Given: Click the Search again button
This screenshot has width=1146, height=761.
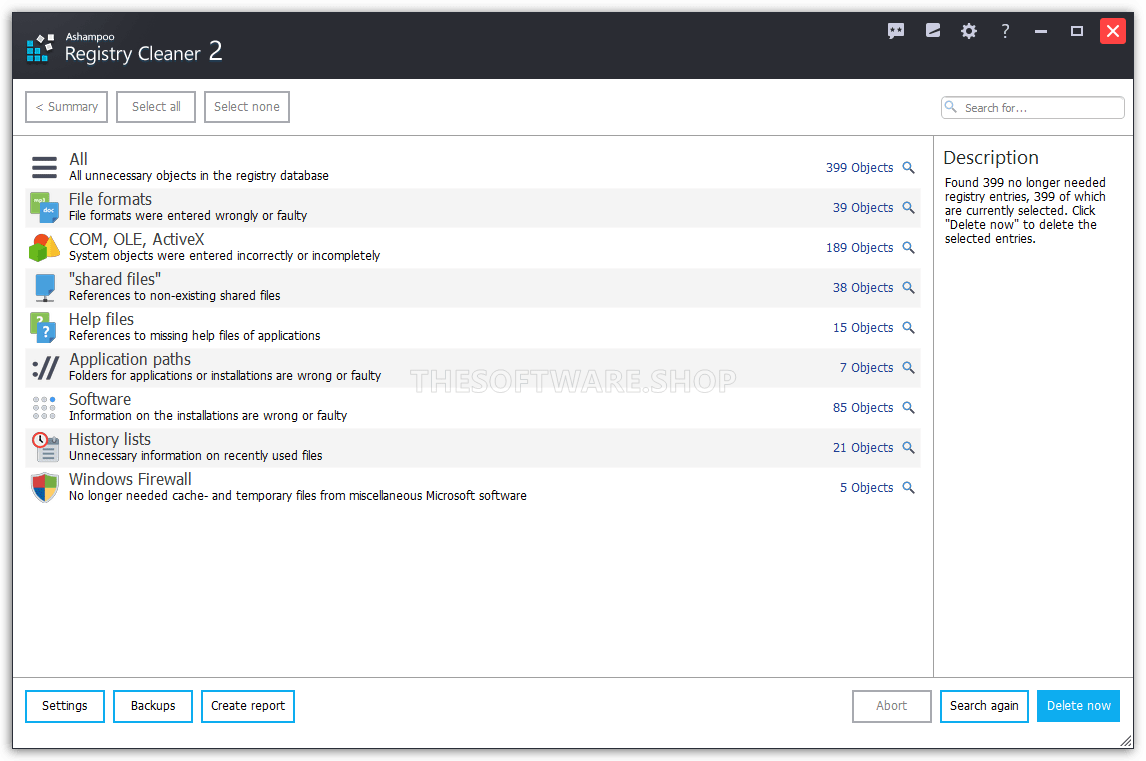Looking at the screenshot, I should pyautogui.click(x=984, y=706).
